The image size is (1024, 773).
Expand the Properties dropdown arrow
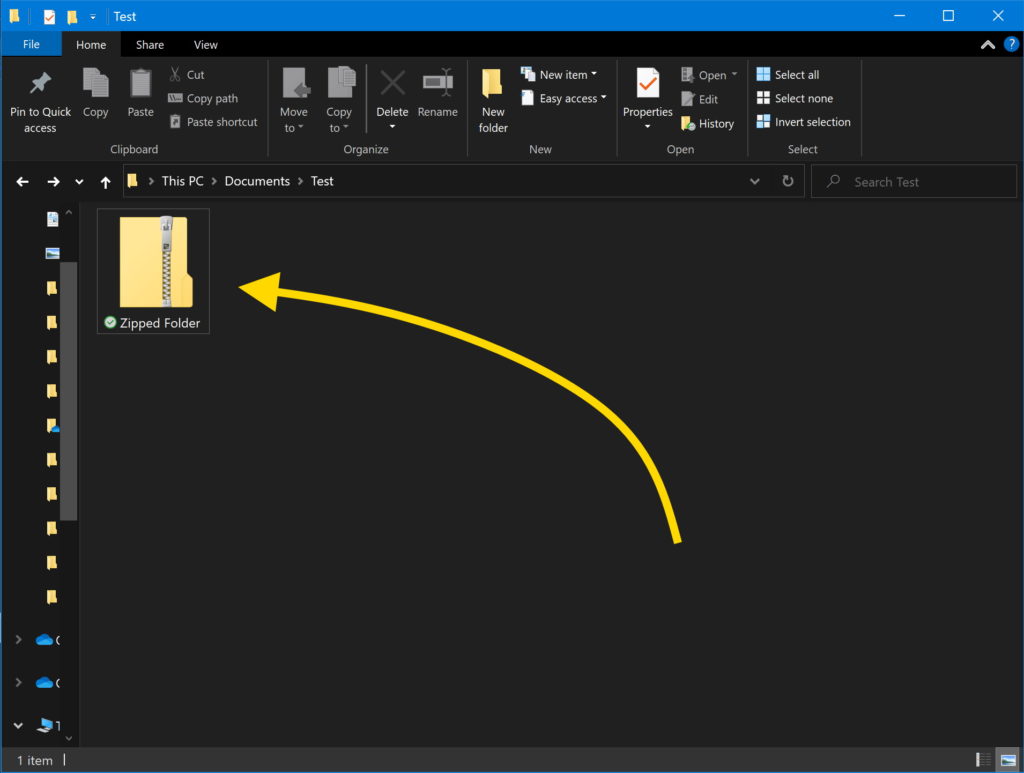click(648, 127)
